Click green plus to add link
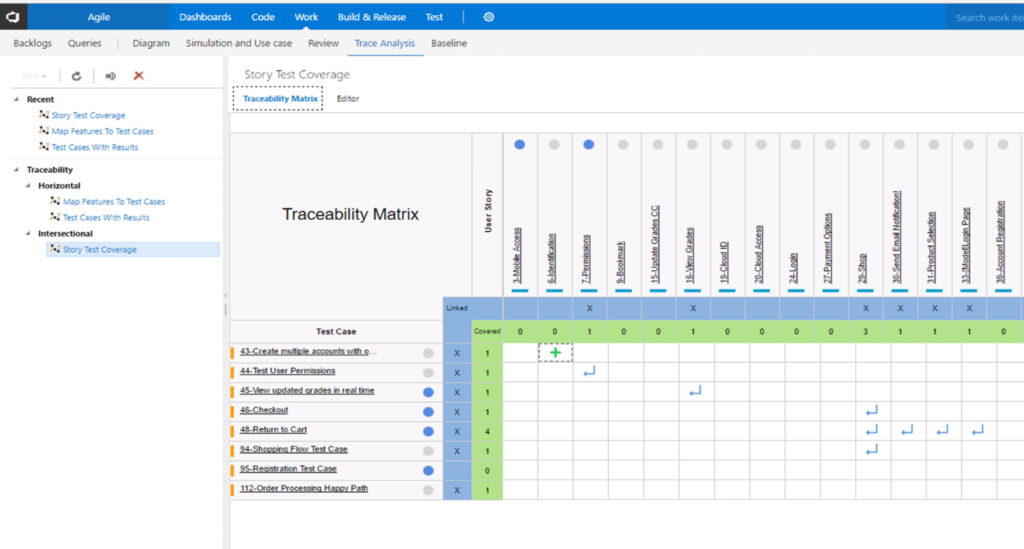Screen dimensions: 1024x549 point(555,352)
